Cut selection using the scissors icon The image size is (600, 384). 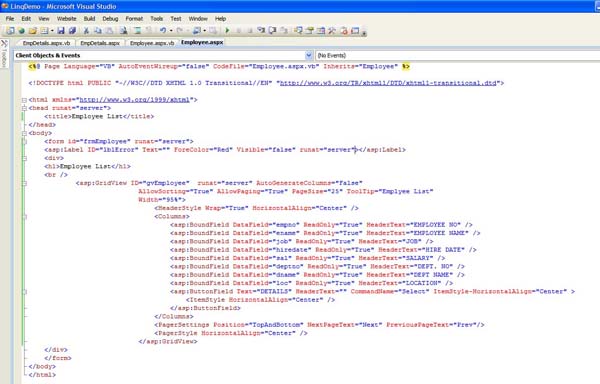(86, 31)
